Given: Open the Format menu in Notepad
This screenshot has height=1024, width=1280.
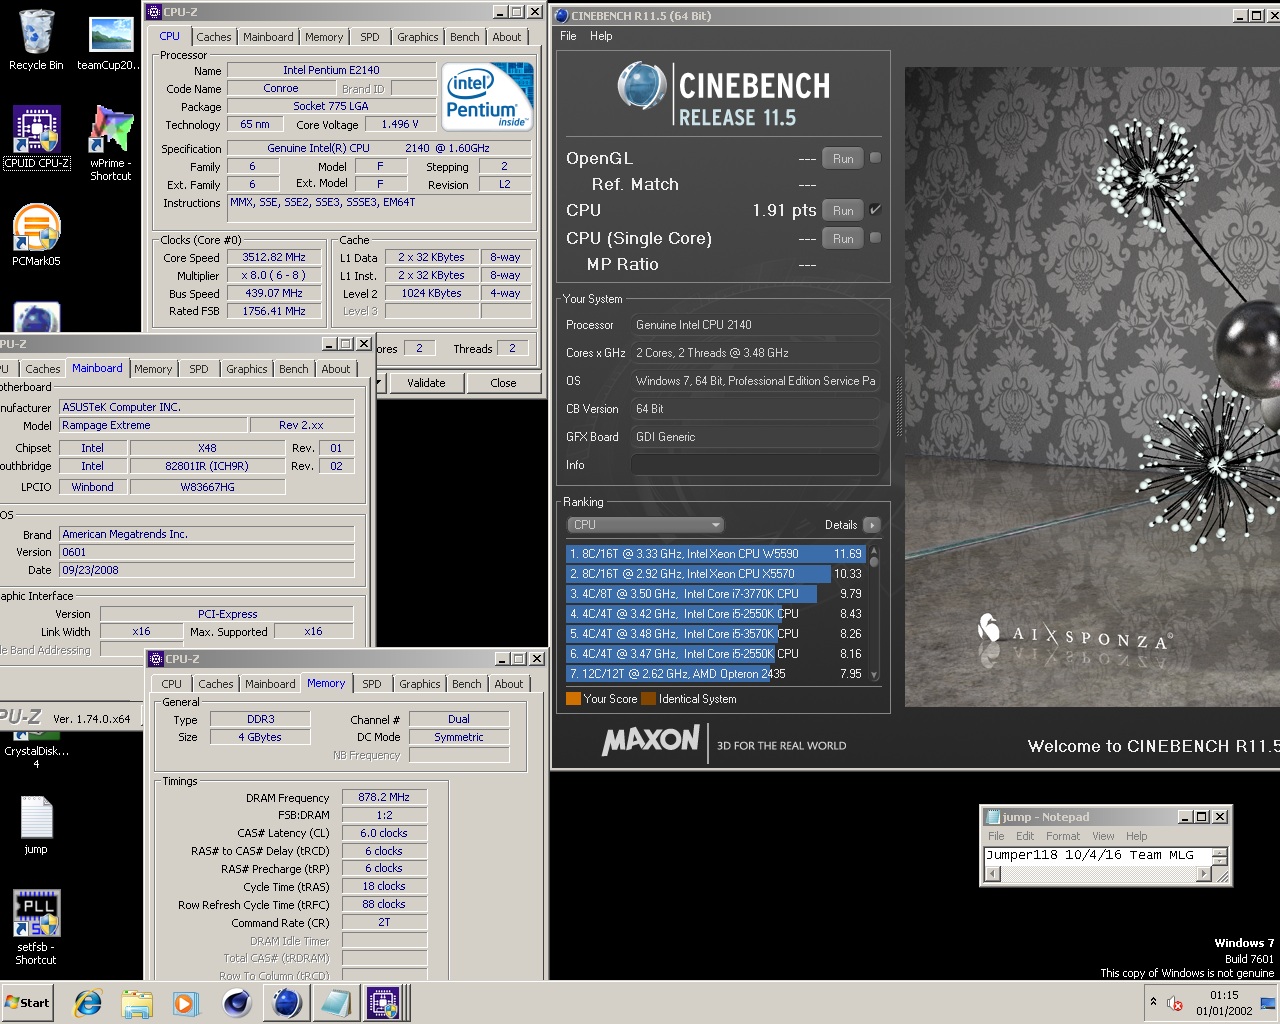Looking at the screenshot, I should 1063,836.
